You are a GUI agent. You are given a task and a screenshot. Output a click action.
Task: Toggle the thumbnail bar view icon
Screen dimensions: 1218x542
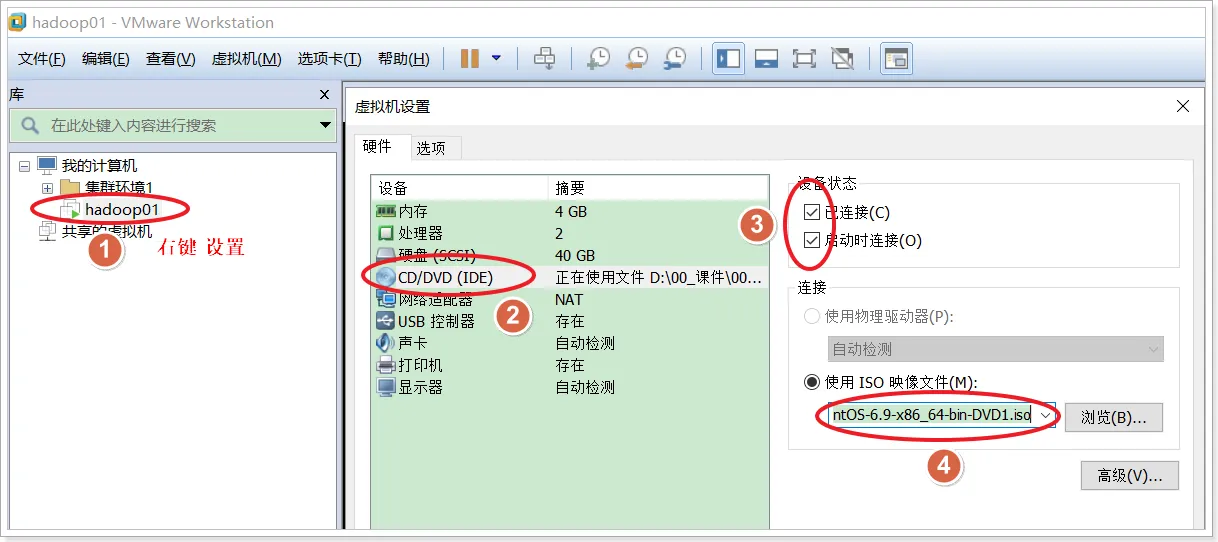(x=766, y=59)
